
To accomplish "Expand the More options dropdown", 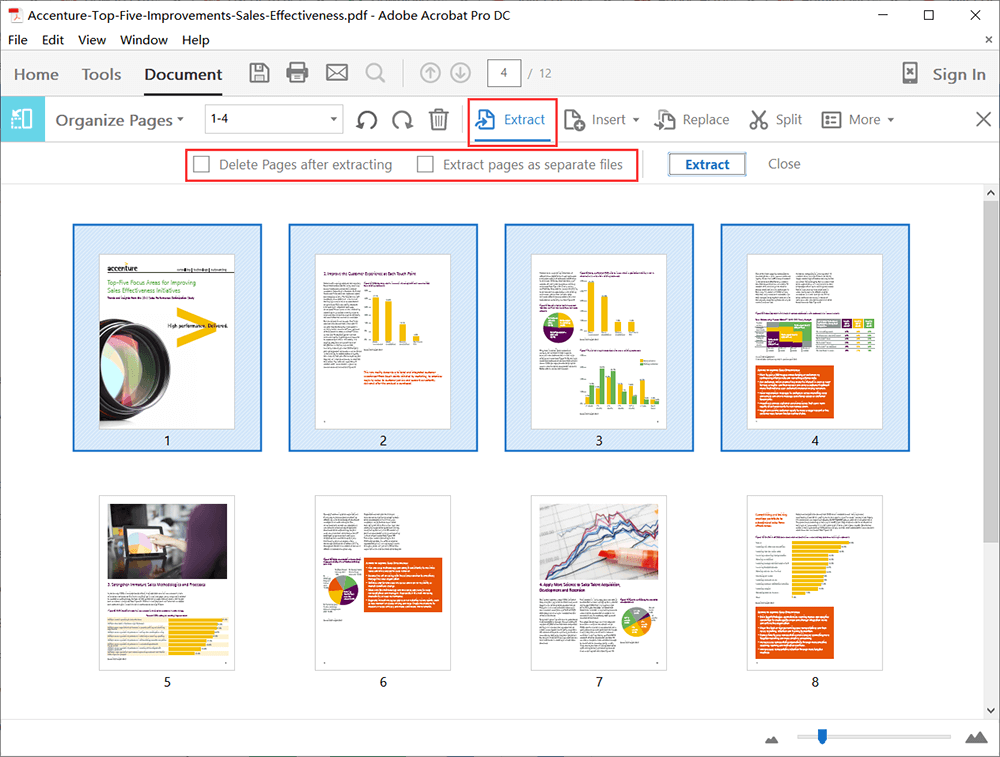I will 890,120.
